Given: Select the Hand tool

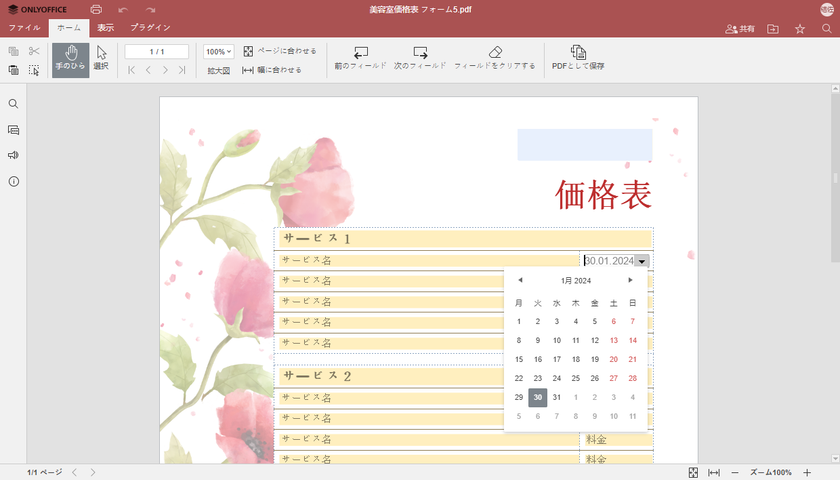Looking at the screenshot, I should tap(70, 58).
